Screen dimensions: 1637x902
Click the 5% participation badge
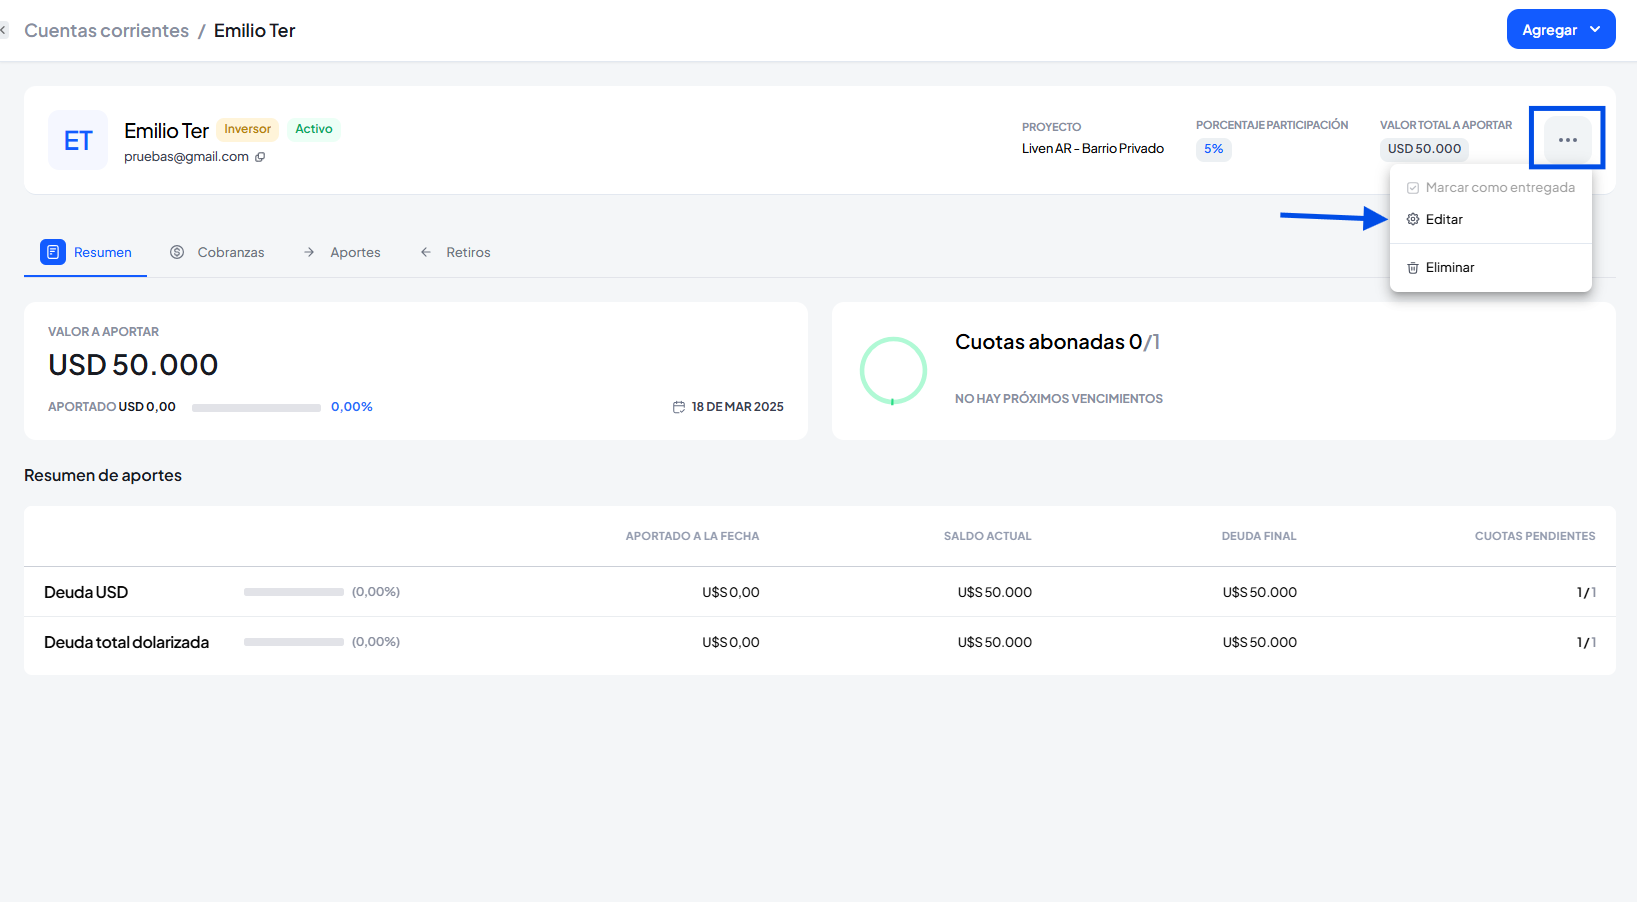[x=1213, y=149]
